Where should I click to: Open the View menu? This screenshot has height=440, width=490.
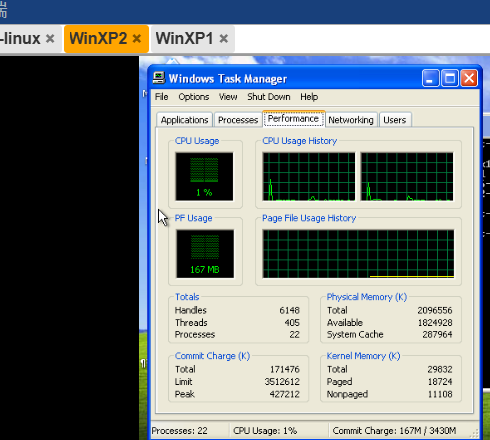(x=228, y=97)
